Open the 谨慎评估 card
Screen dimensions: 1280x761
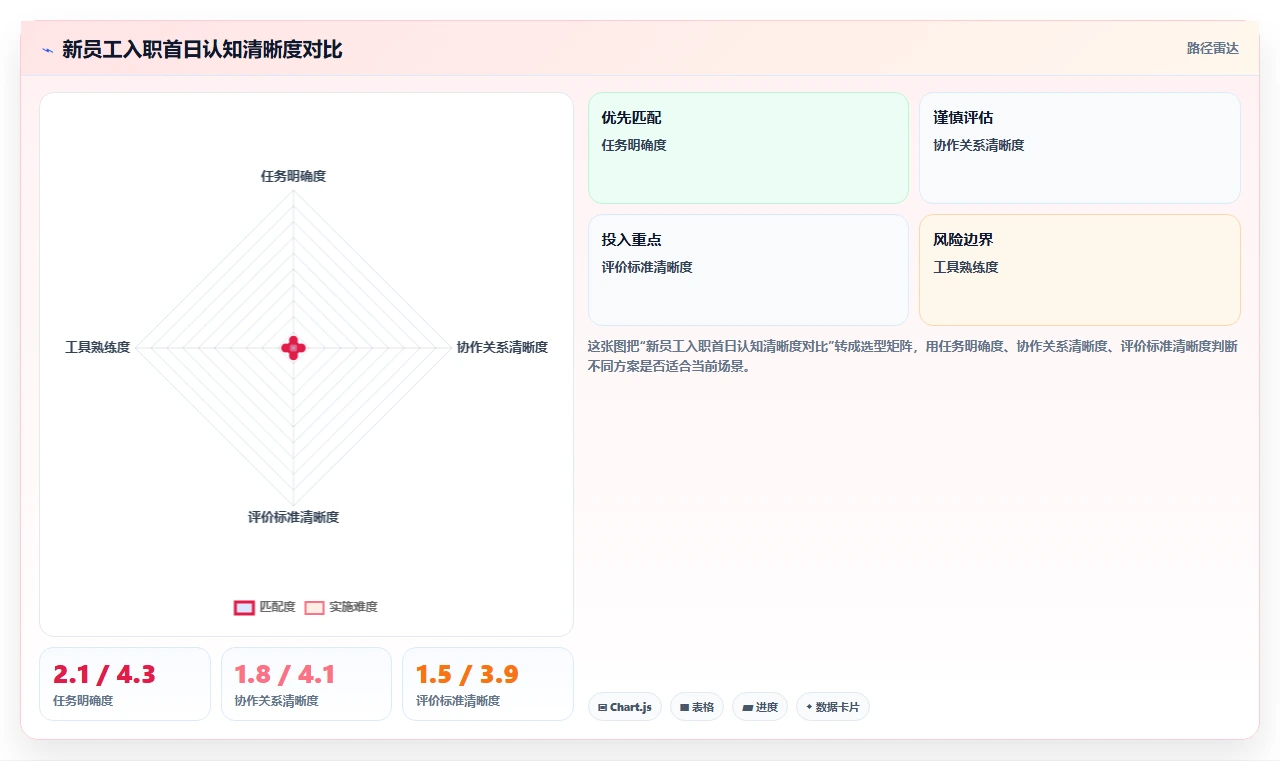tap(1080, 148)
